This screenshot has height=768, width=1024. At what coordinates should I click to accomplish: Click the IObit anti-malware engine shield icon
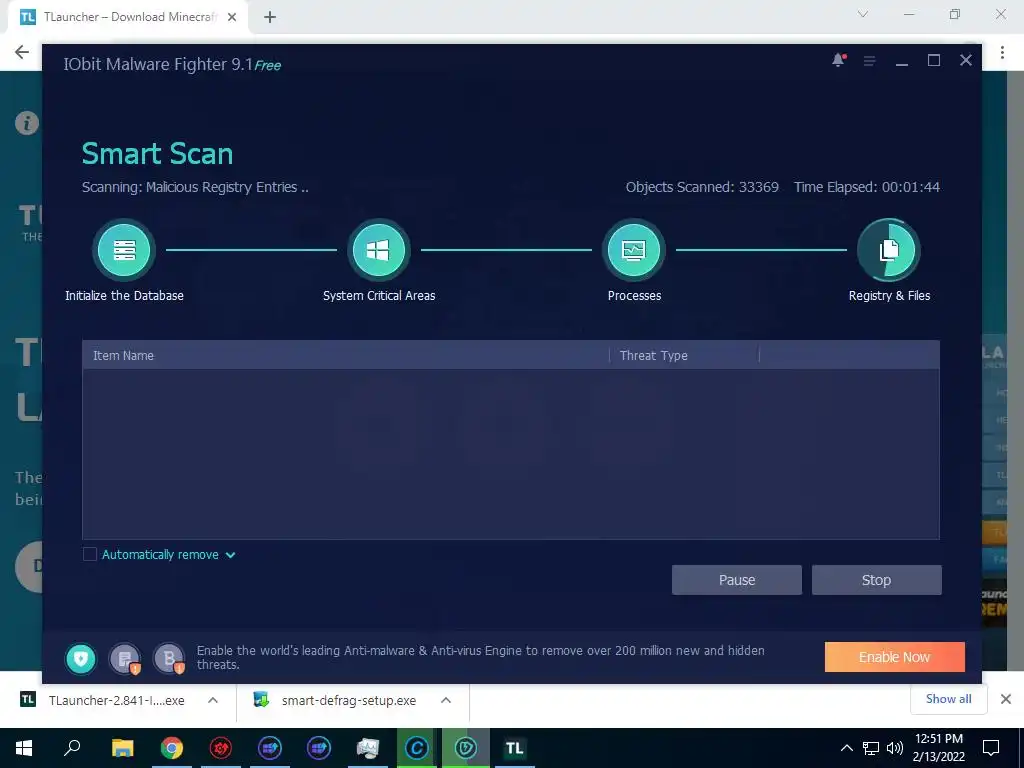point(80,659)
